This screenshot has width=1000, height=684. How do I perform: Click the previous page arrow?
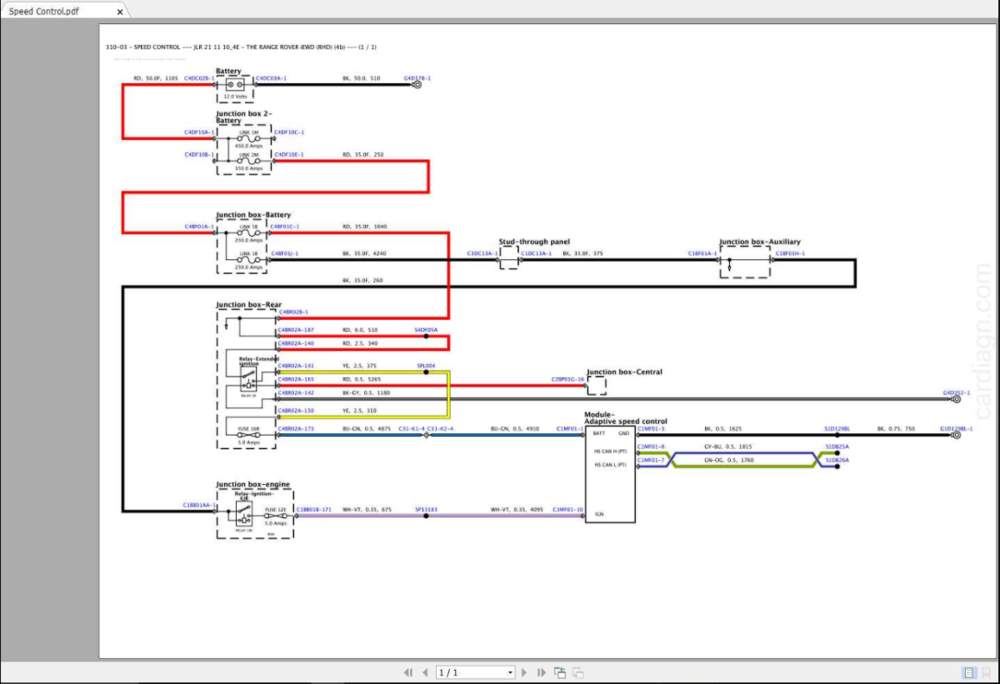pos(425,673)
